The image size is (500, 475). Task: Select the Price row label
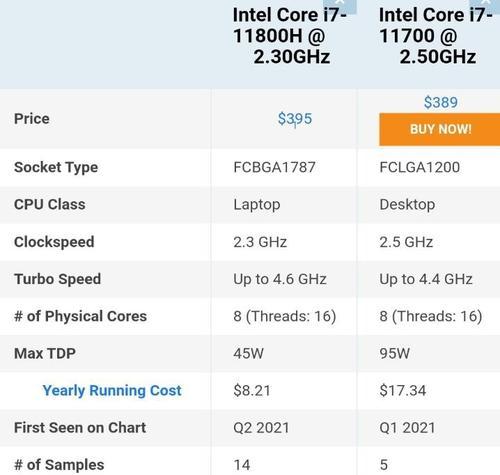(32, 119)
